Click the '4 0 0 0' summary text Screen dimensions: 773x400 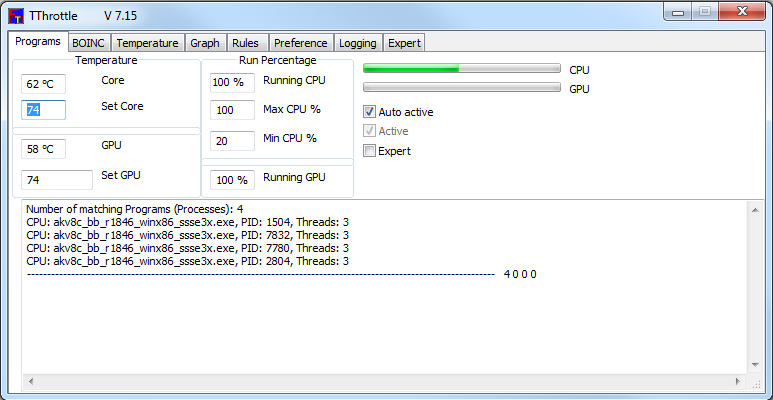(520, 274)
